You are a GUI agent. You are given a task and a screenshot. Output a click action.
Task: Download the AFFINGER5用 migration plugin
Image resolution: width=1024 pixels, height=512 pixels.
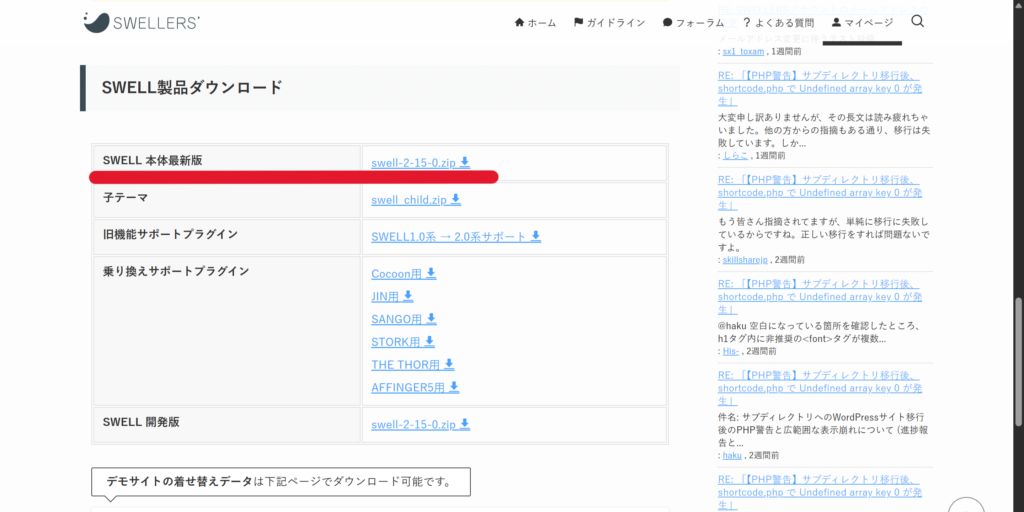415,387
